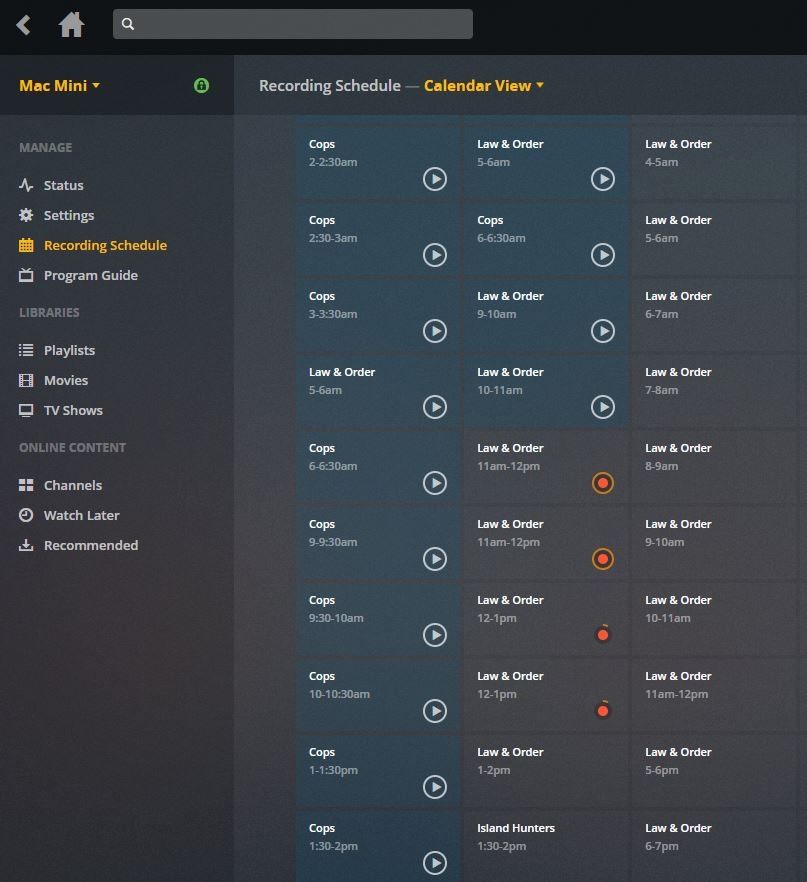Click record icon on first Law & Order 11am-12pm

tap(603, 483)
